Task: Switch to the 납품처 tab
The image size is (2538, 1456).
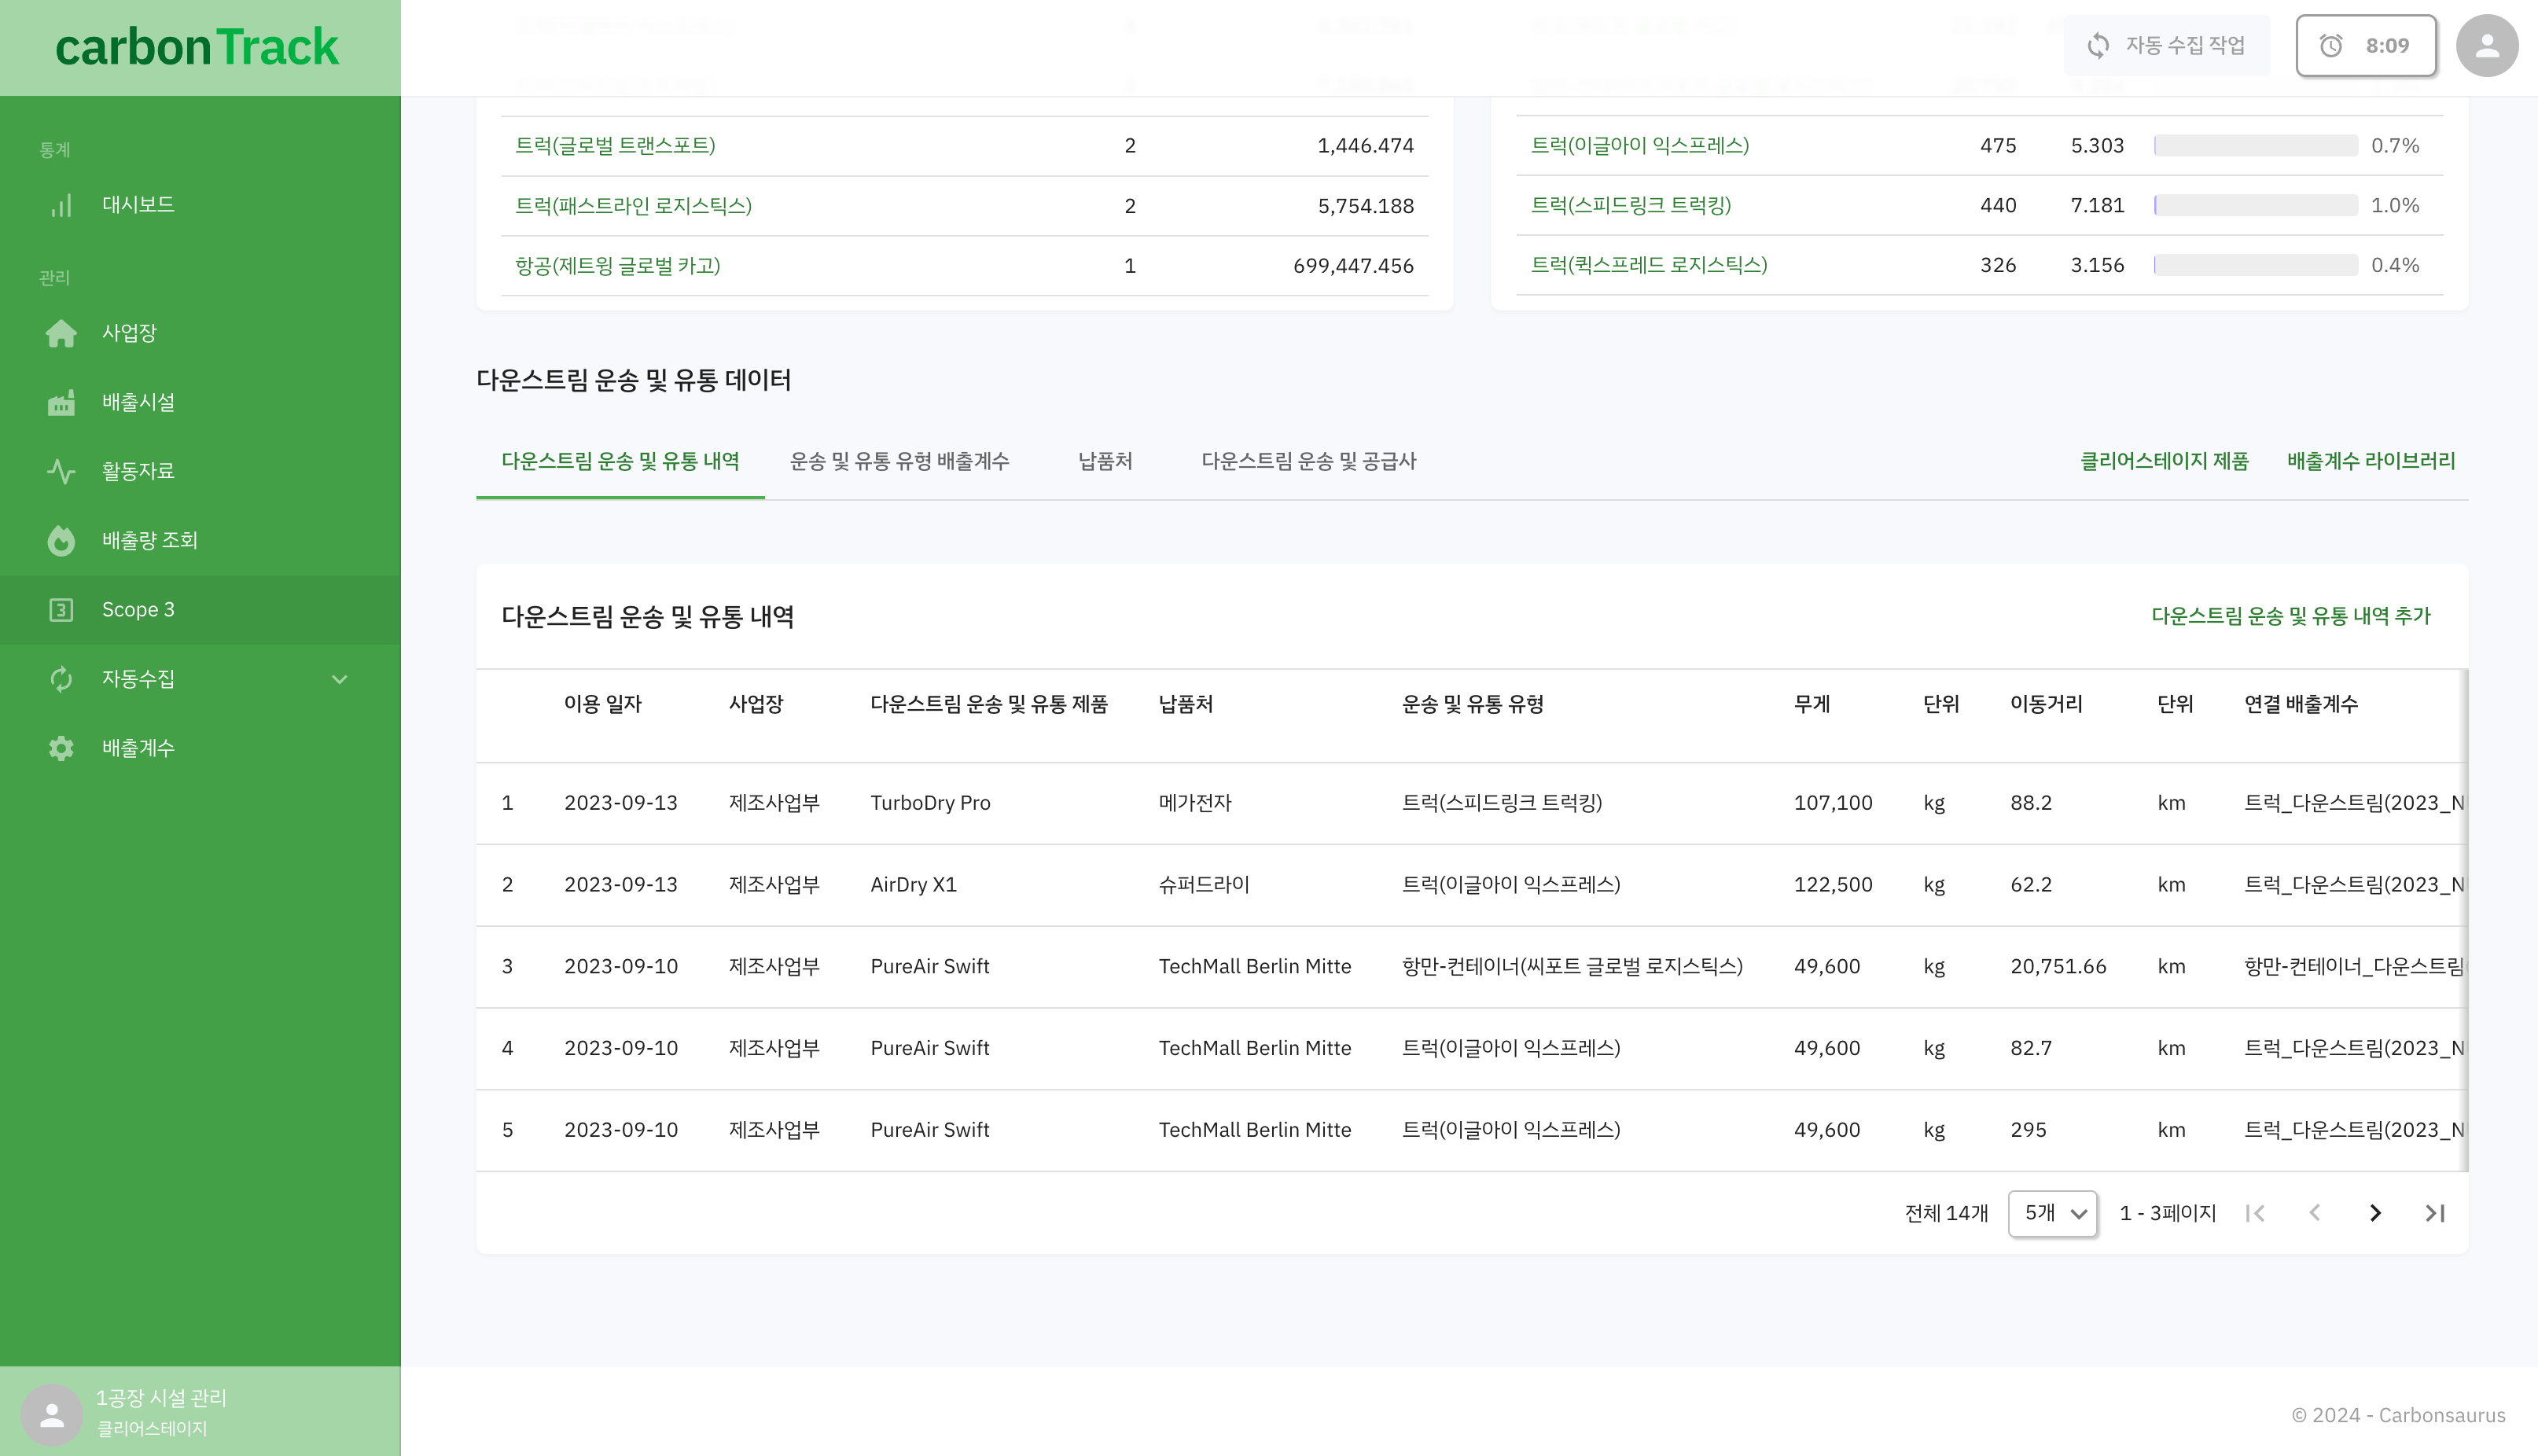Action: [1105, 461]
